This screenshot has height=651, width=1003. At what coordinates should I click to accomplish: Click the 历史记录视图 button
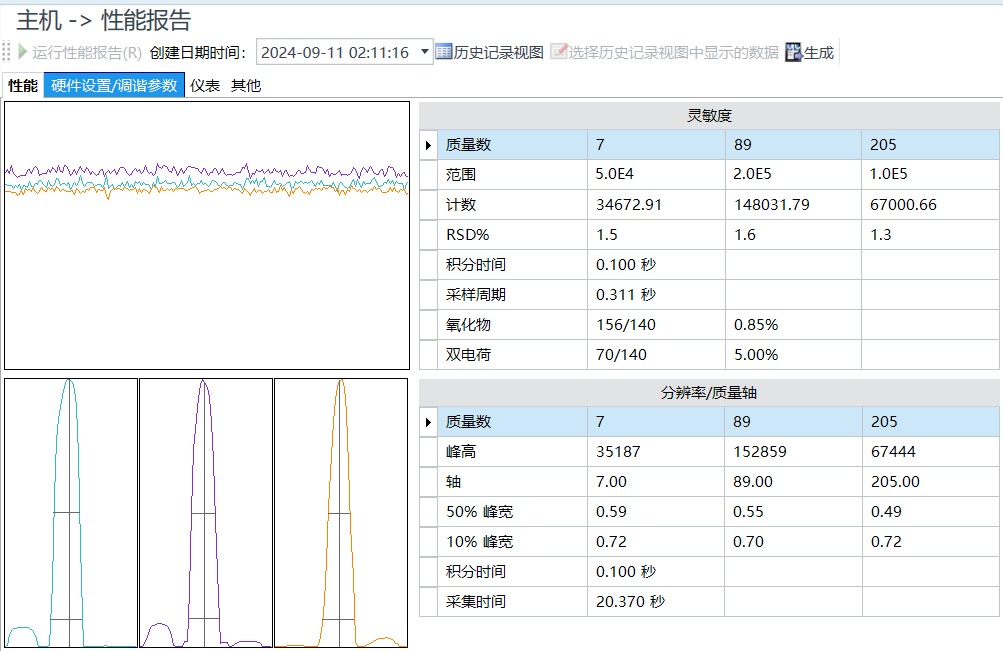coord(489,52)
